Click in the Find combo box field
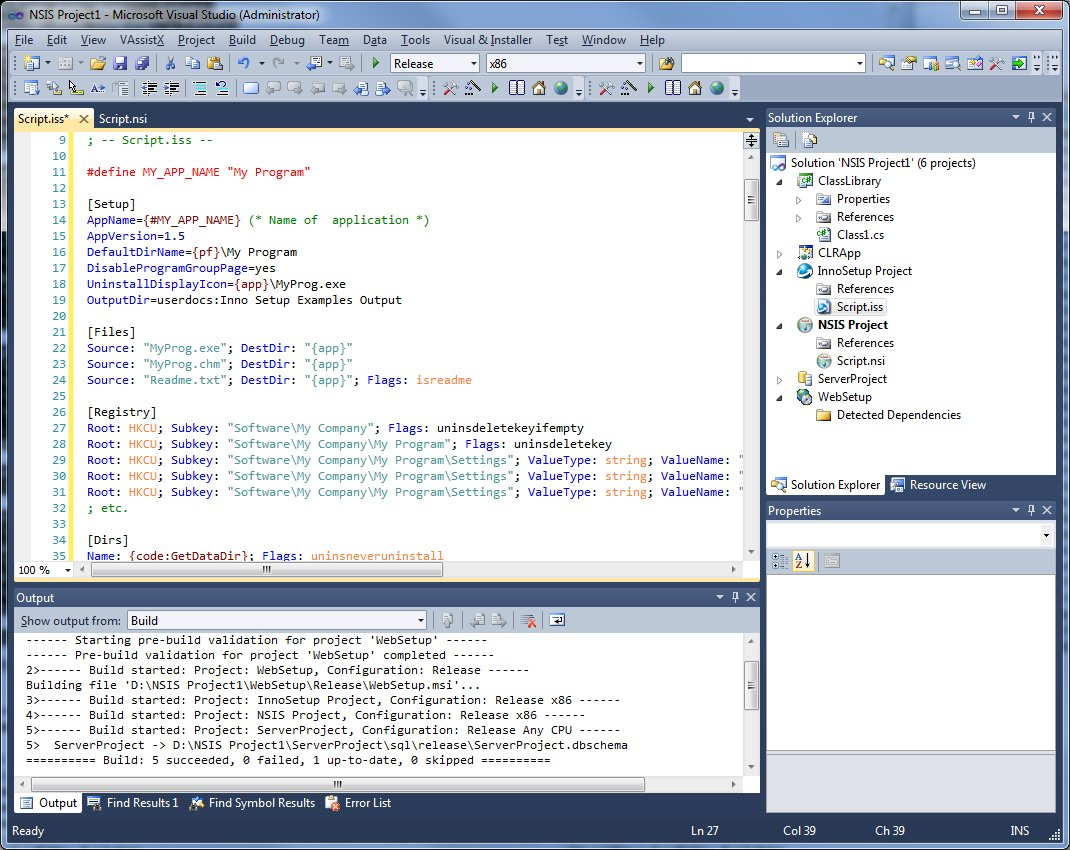The image size is (1070, 850). [x=767, y=63]
